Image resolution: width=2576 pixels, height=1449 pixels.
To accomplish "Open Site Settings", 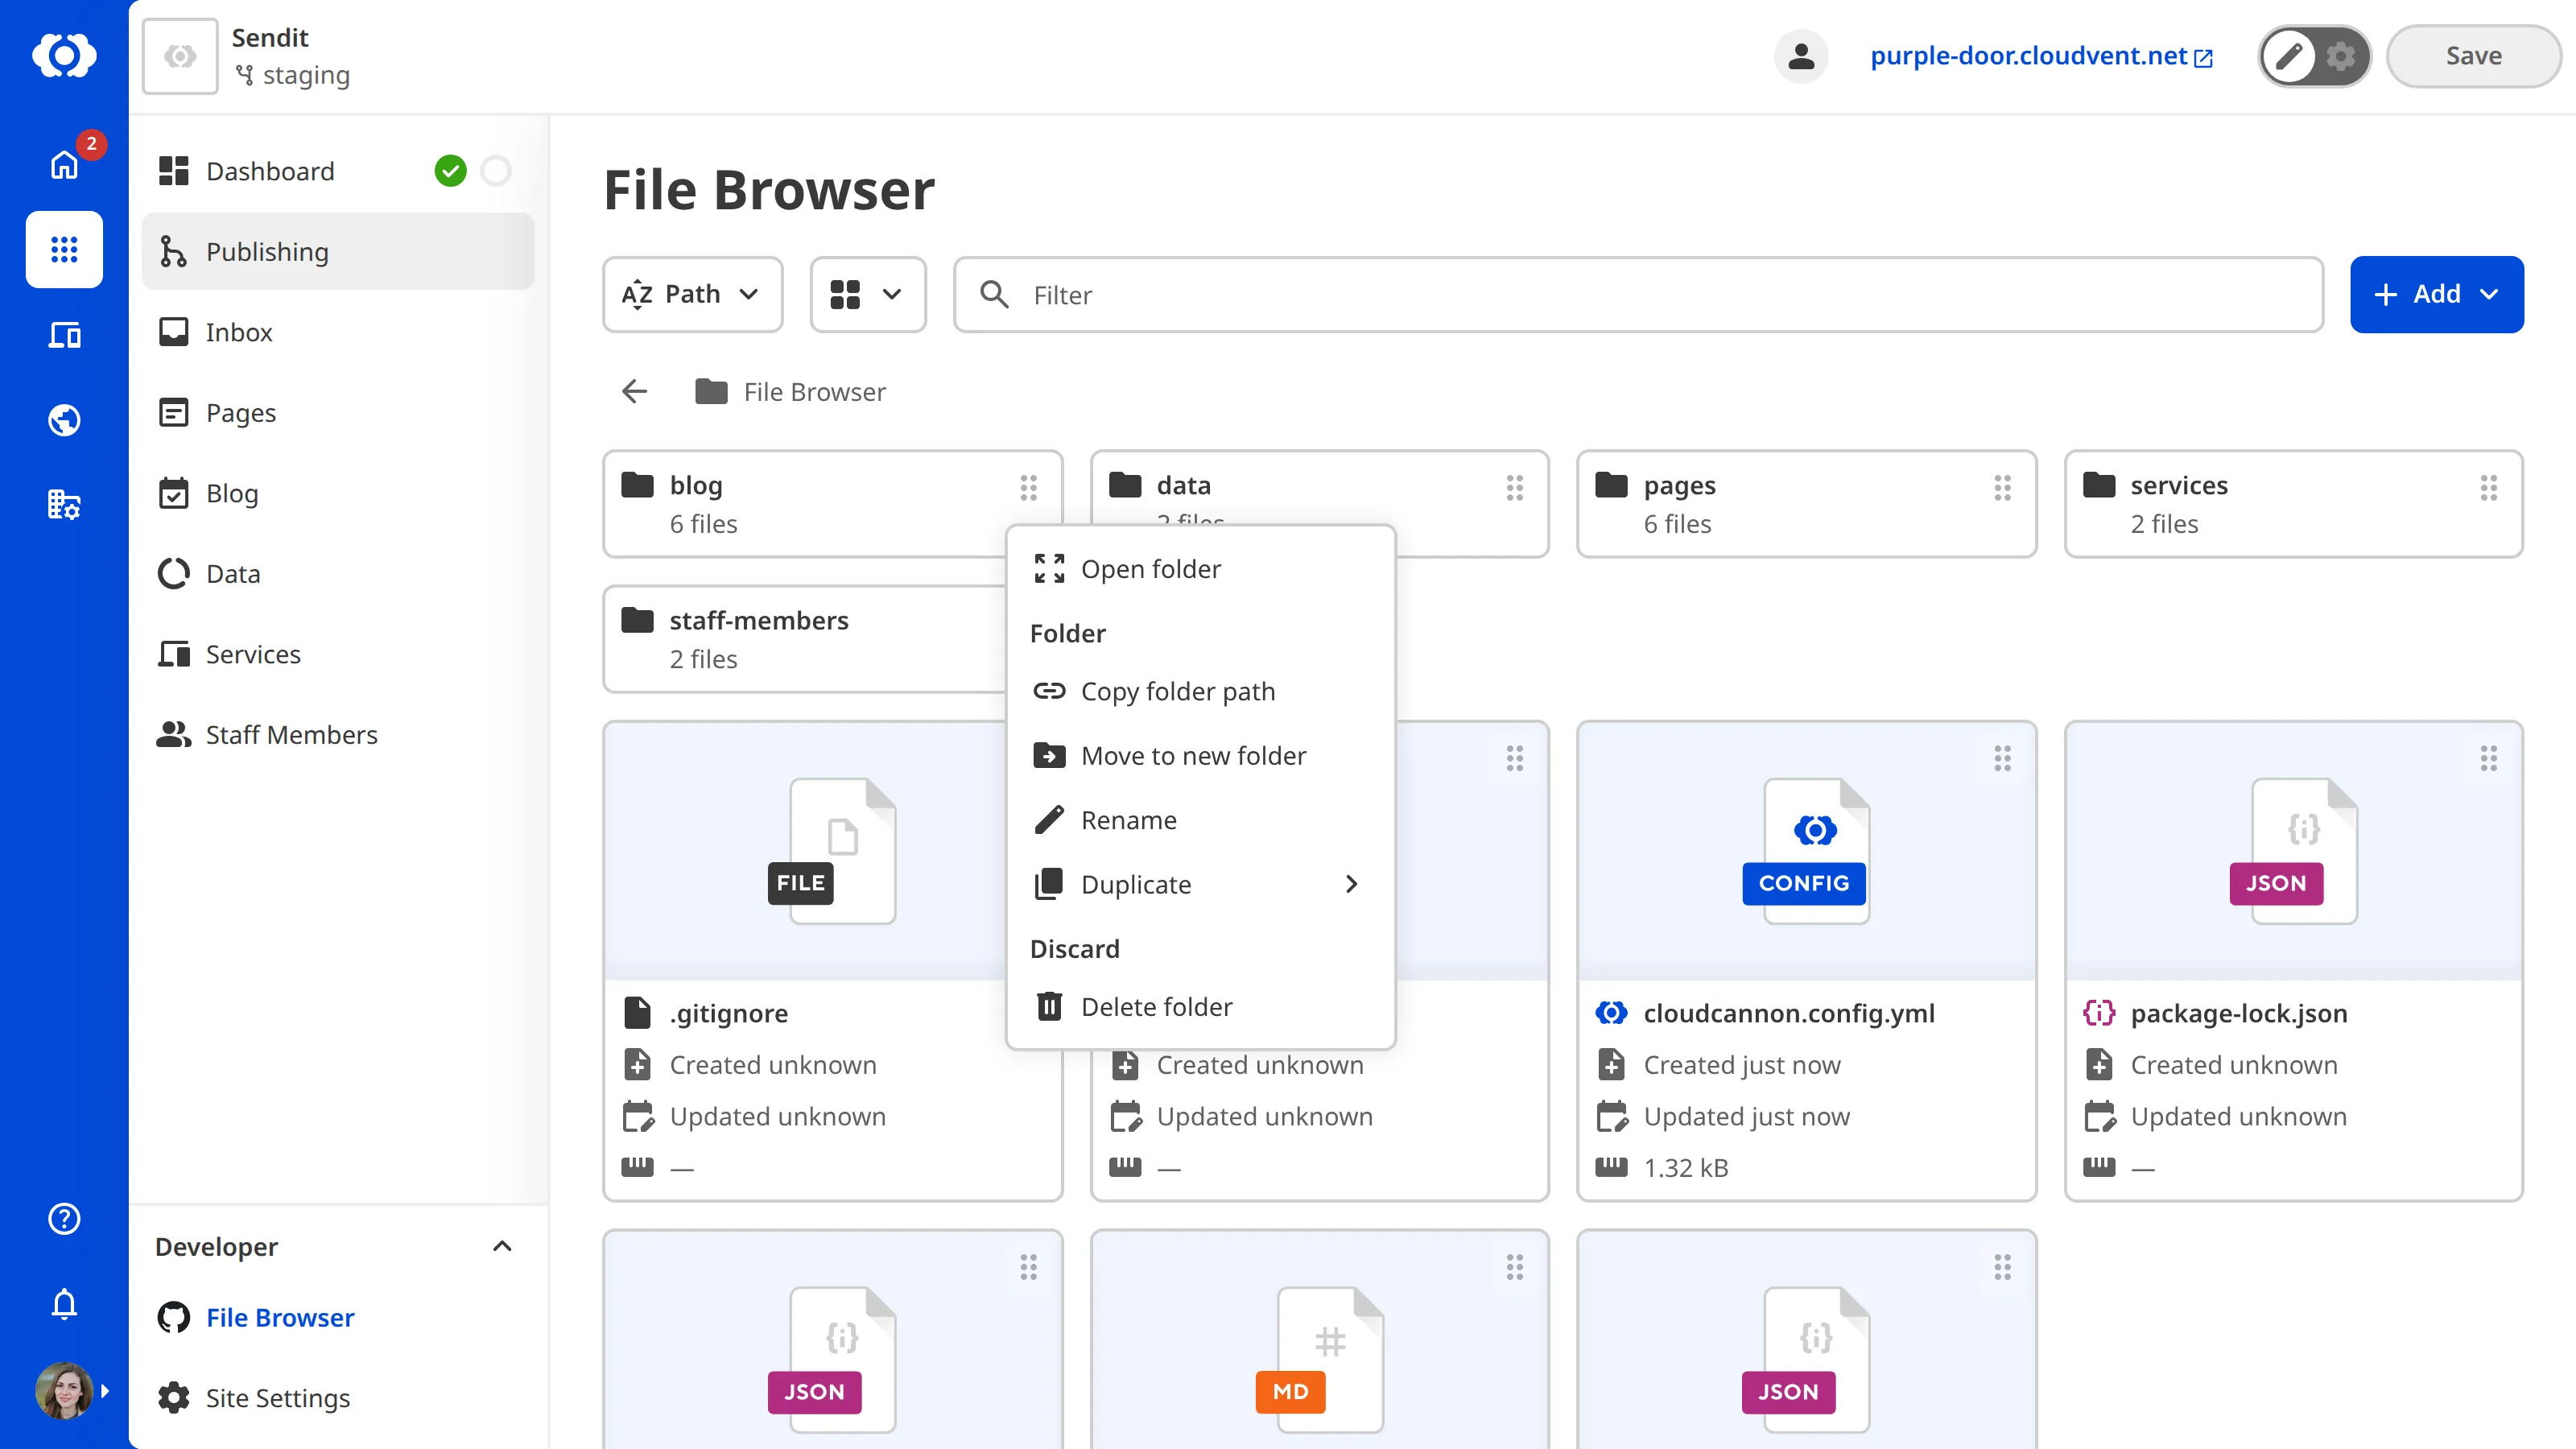I will [338, 1398].
